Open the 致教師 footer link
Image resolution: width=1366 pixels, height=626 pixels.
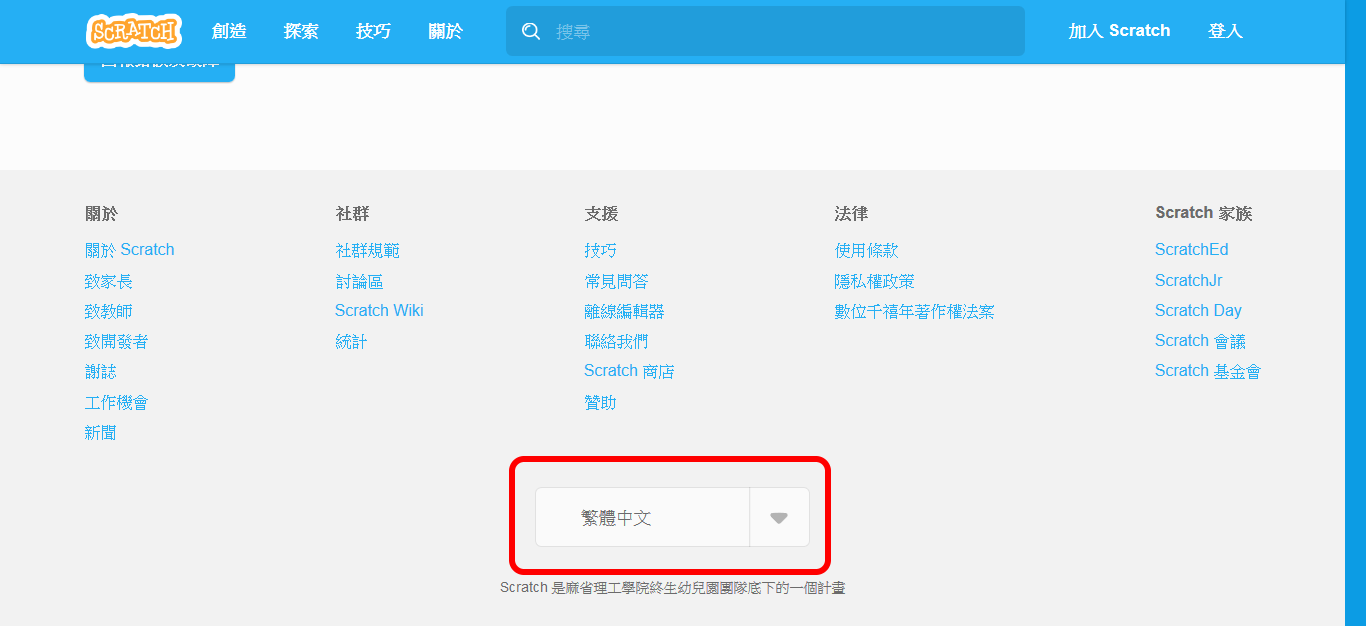pos(109,311)
